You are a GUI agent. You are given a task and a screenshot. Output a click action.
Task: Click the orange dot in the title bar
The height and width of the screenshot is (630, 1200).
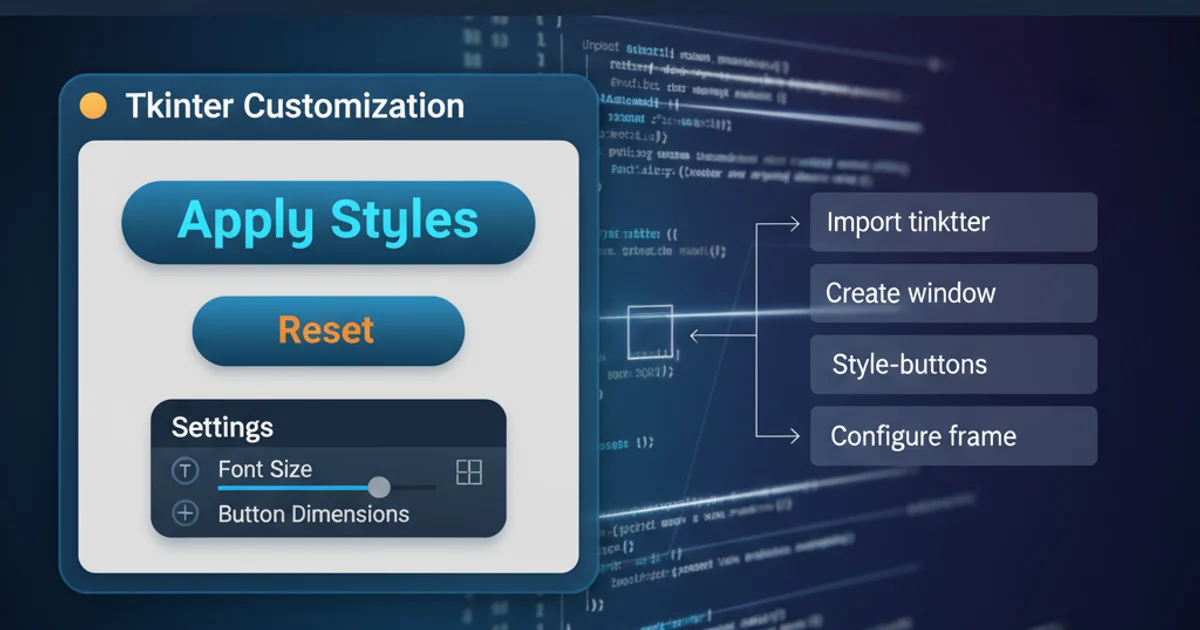click(92, 106)
